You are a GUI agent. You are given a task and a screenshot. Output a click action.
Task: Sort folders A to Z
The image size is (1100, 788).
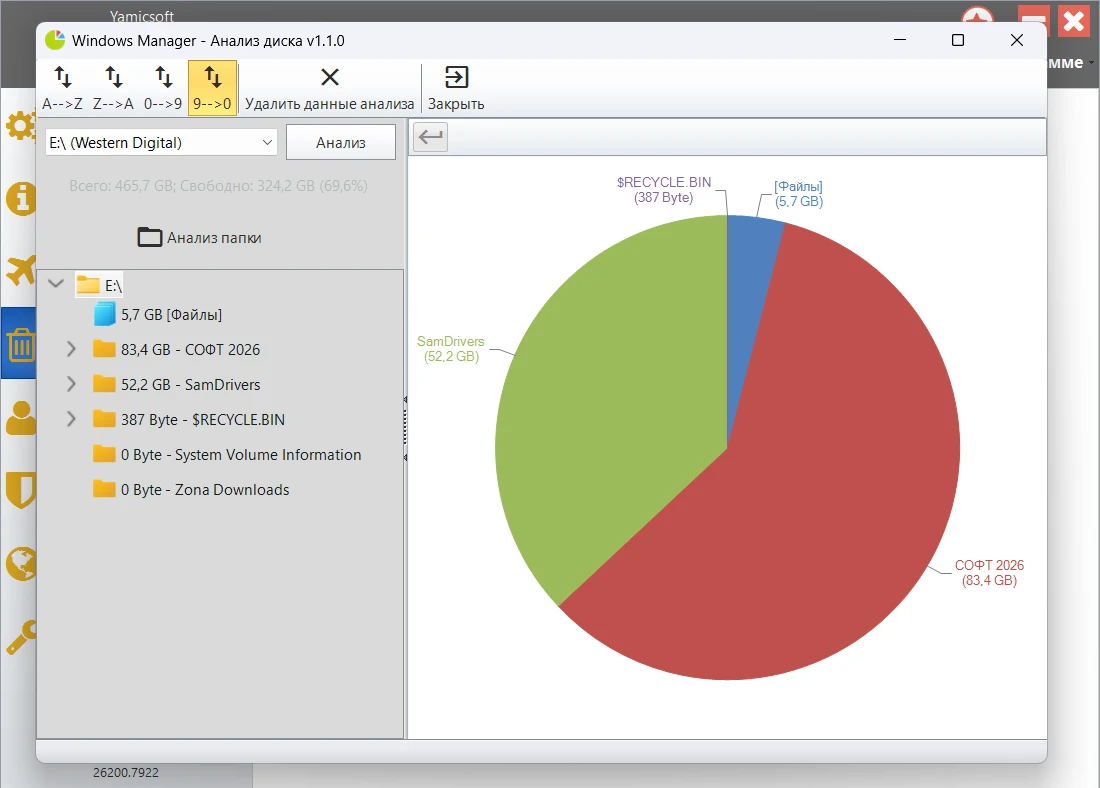click(62, 88)
